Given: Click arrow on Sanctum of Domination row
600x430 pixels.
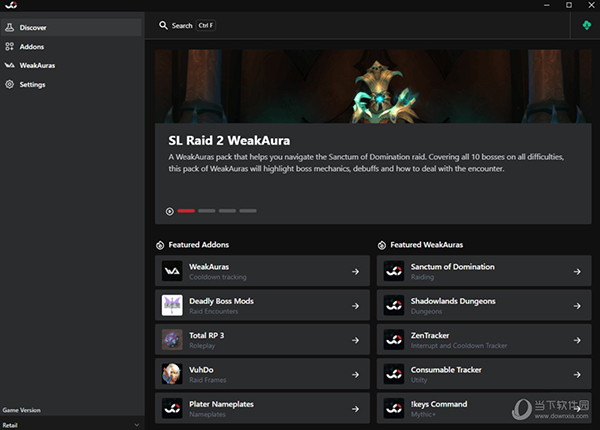Looking at the screenshot, I should tap(577, 272).
